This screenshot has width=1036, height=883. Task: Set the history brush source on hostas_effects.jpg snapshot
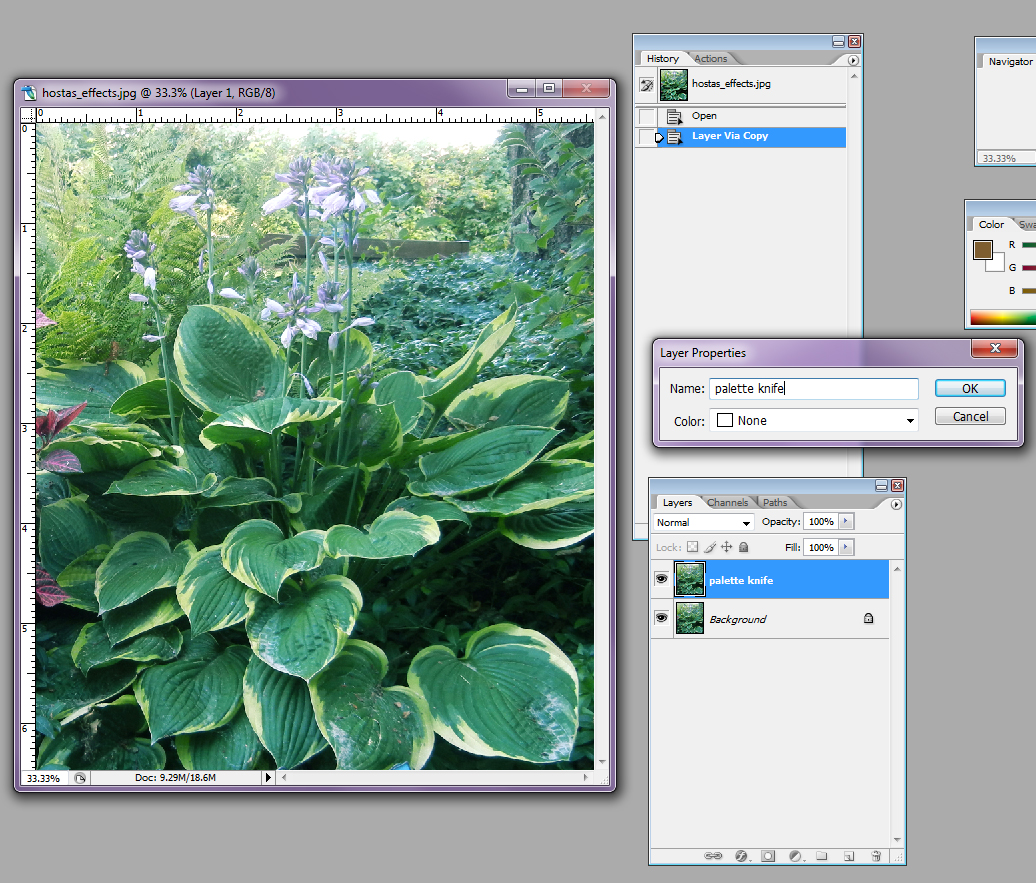[646, 85]
